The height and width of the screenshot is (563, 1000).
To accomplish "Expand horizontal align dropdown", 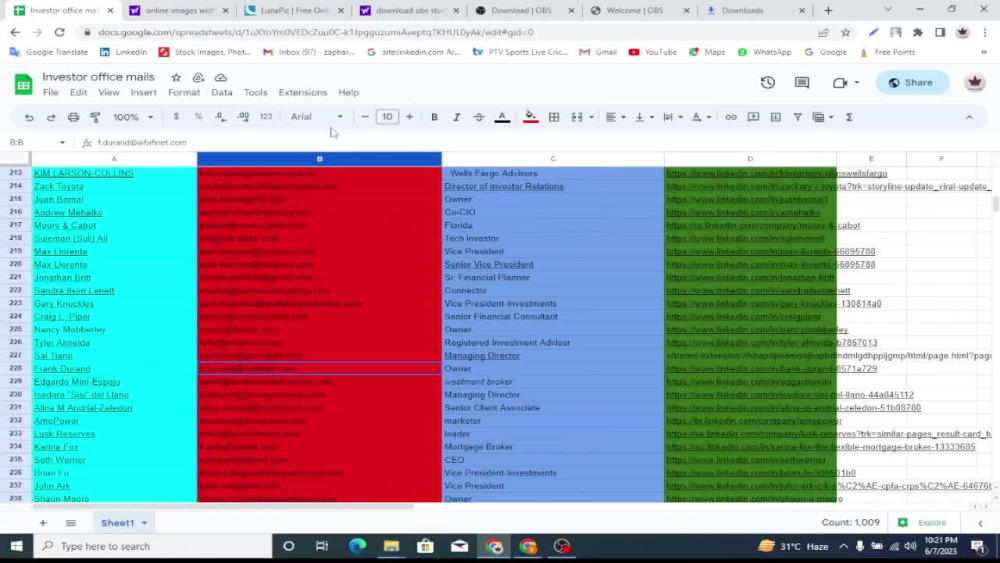I will coord(623,117).
